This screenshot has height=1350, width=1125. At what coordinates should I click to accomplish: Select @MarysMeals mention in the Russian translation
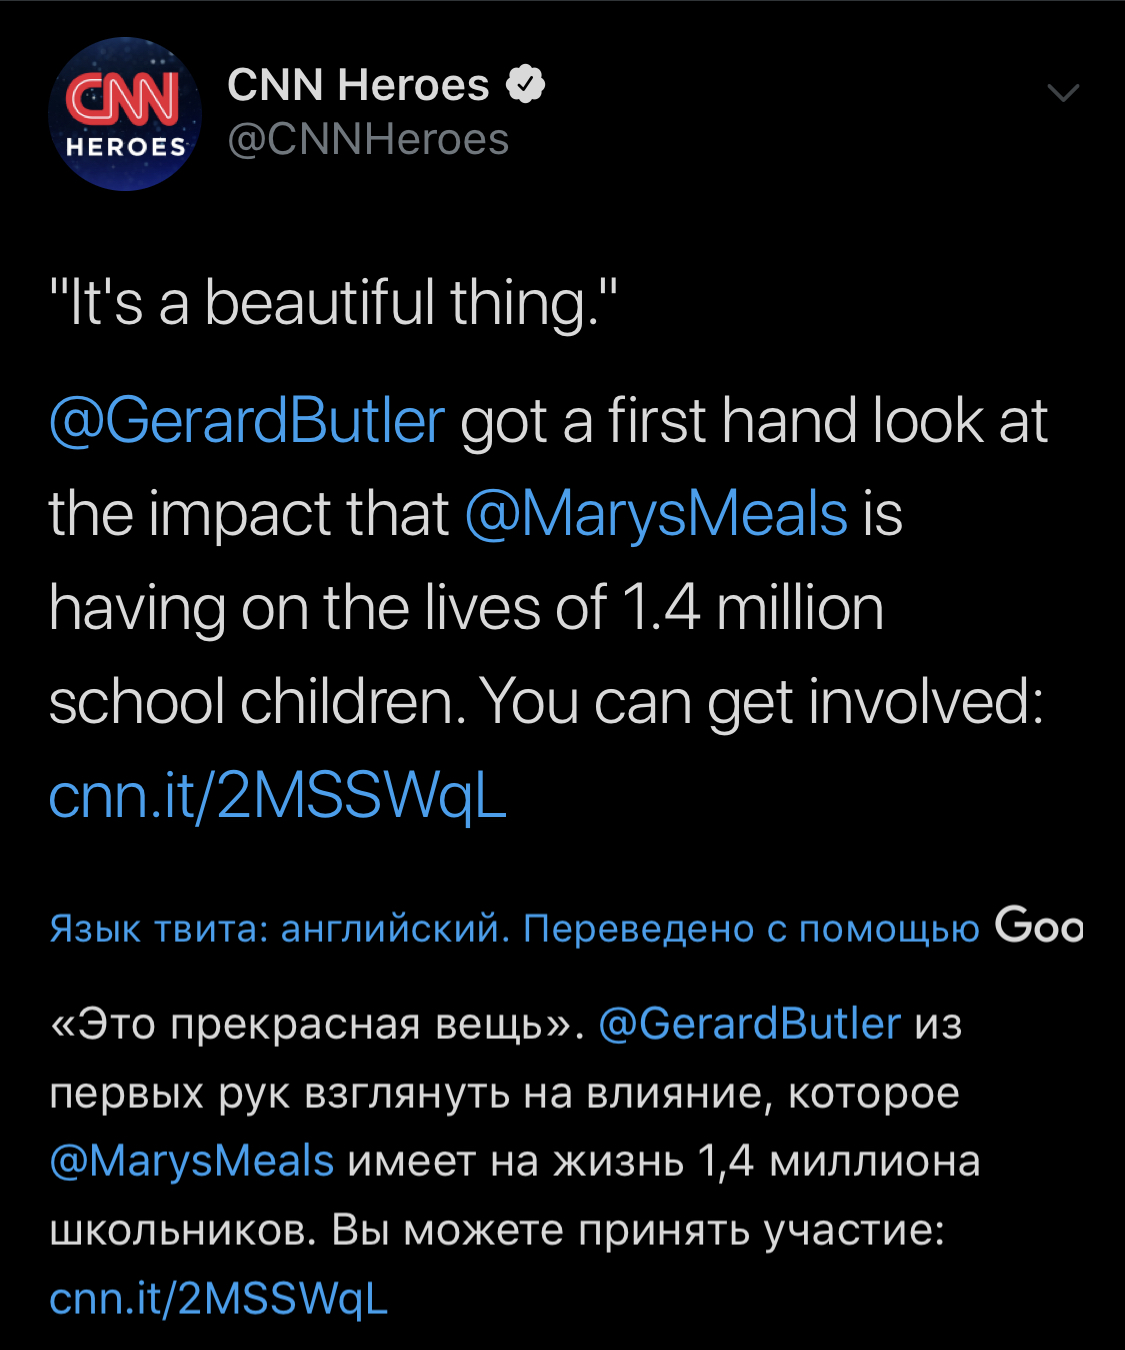(x=192, y=1161)
